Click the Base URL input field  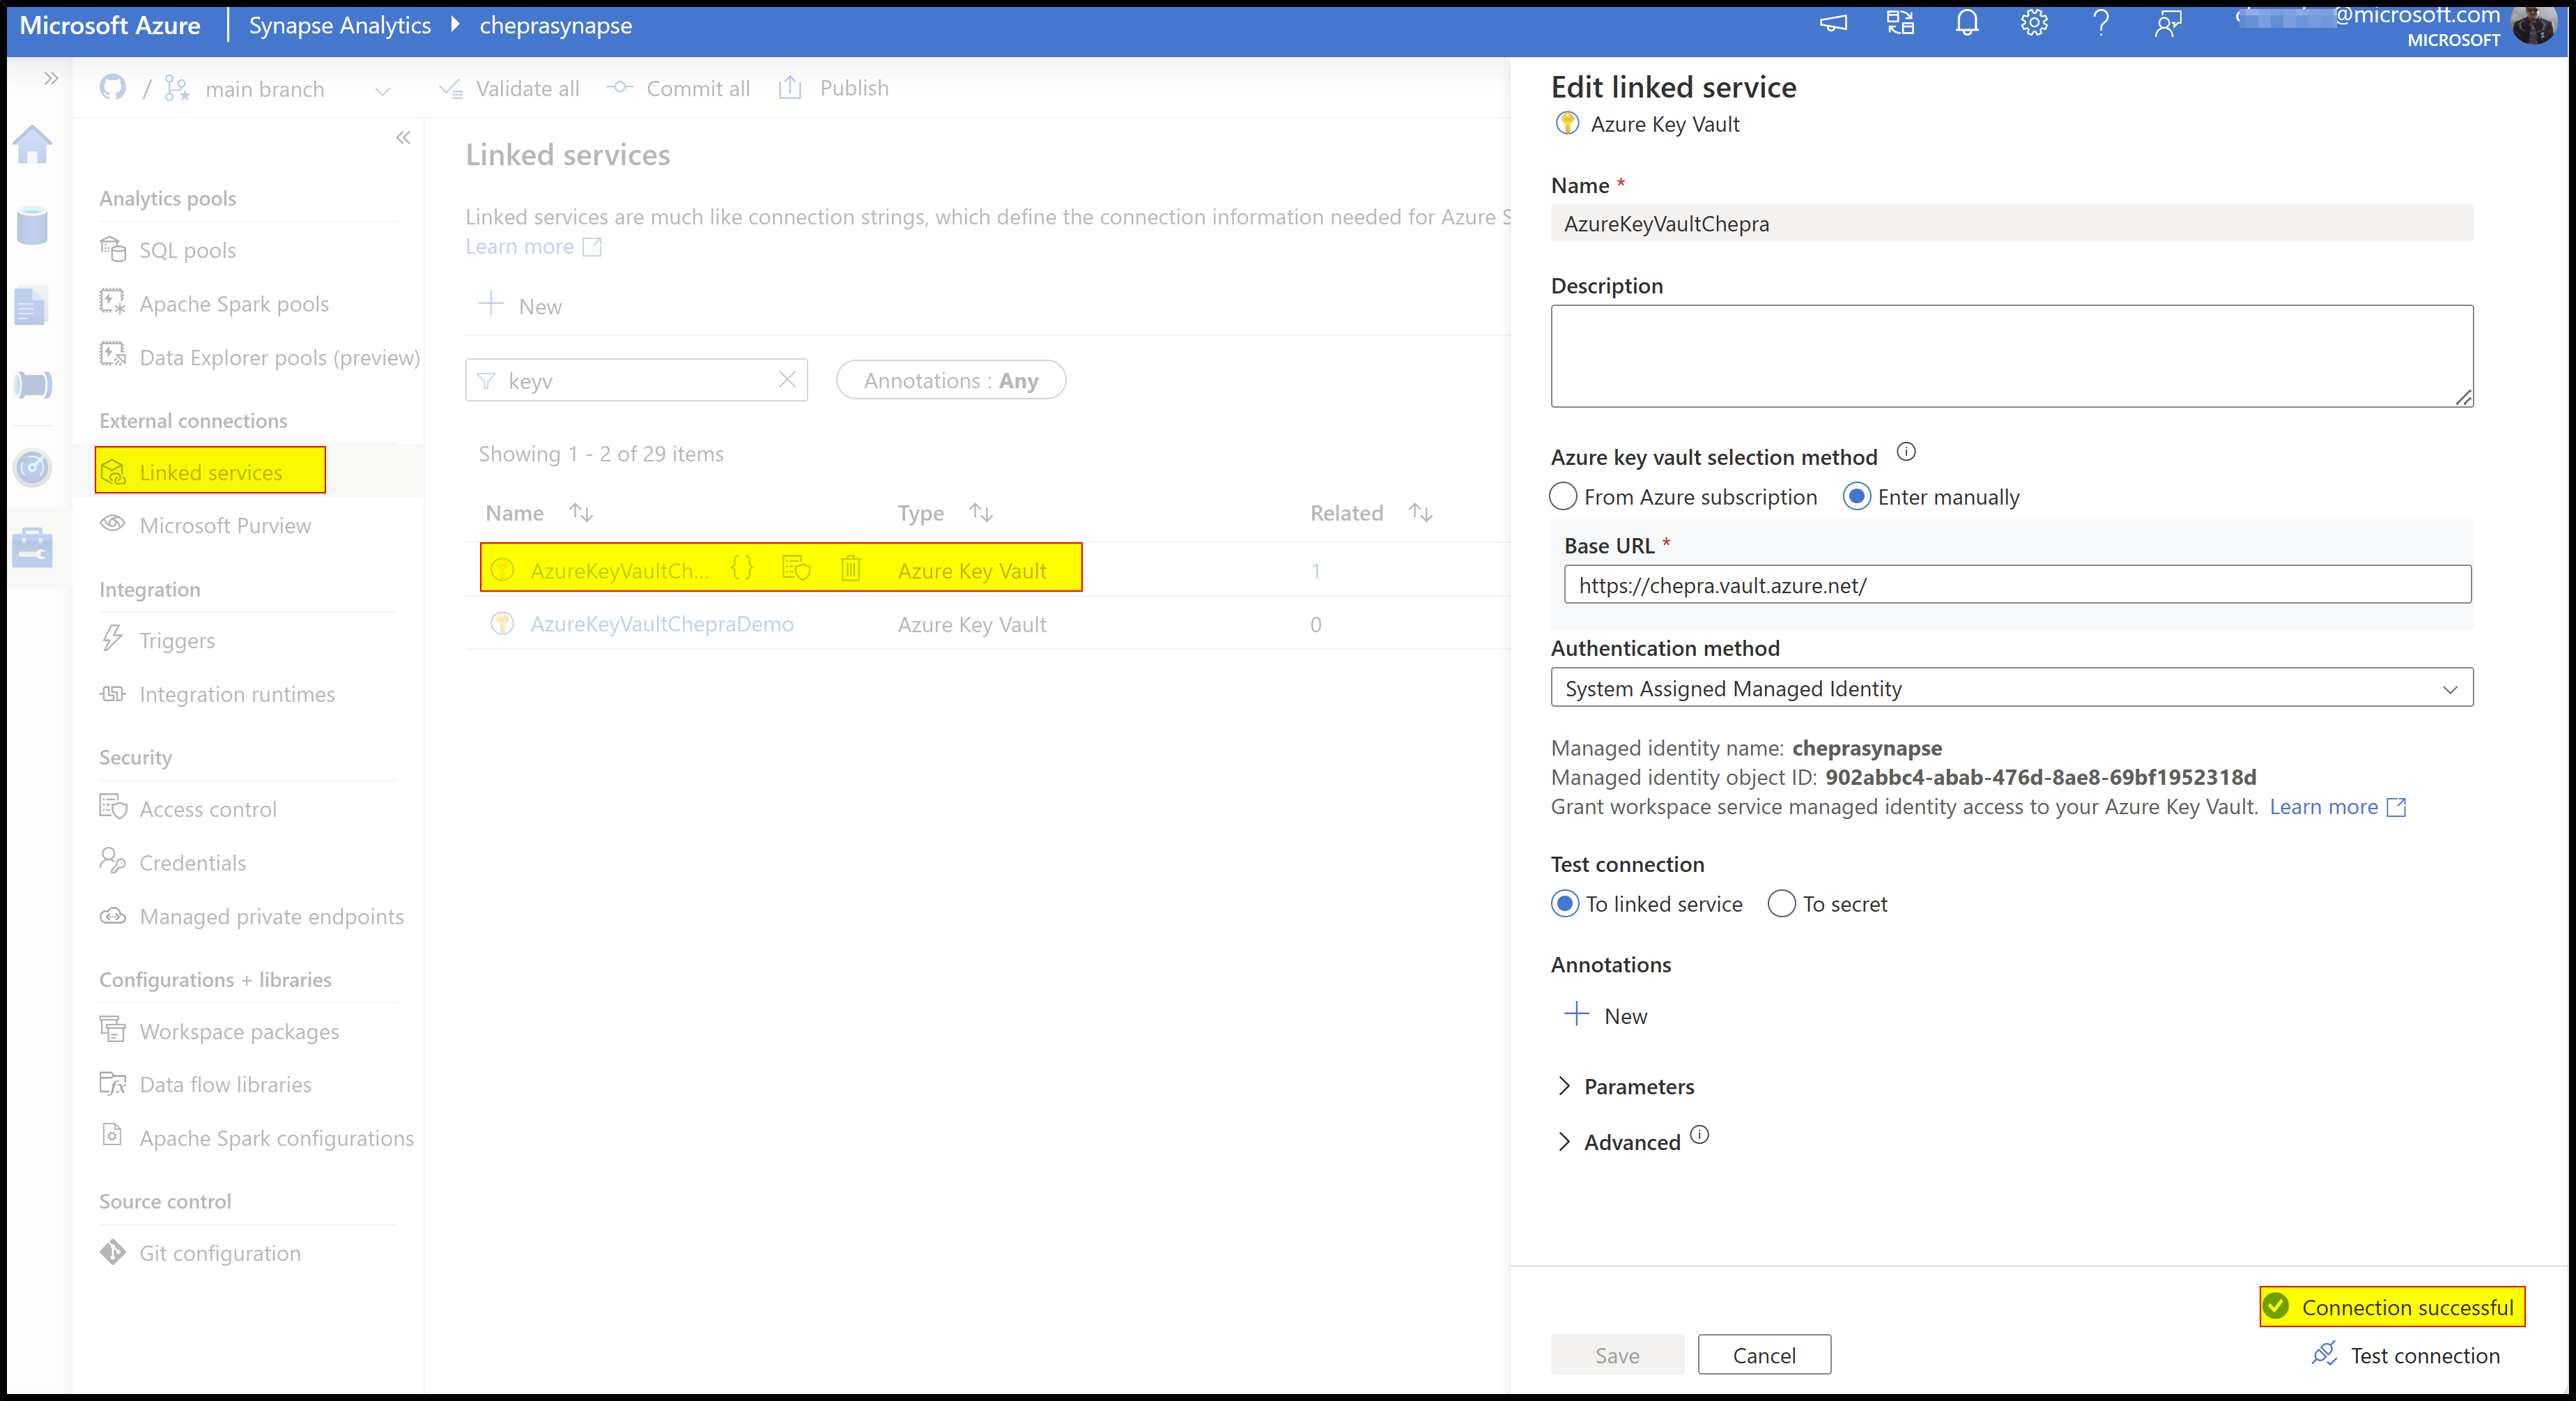2017,585
